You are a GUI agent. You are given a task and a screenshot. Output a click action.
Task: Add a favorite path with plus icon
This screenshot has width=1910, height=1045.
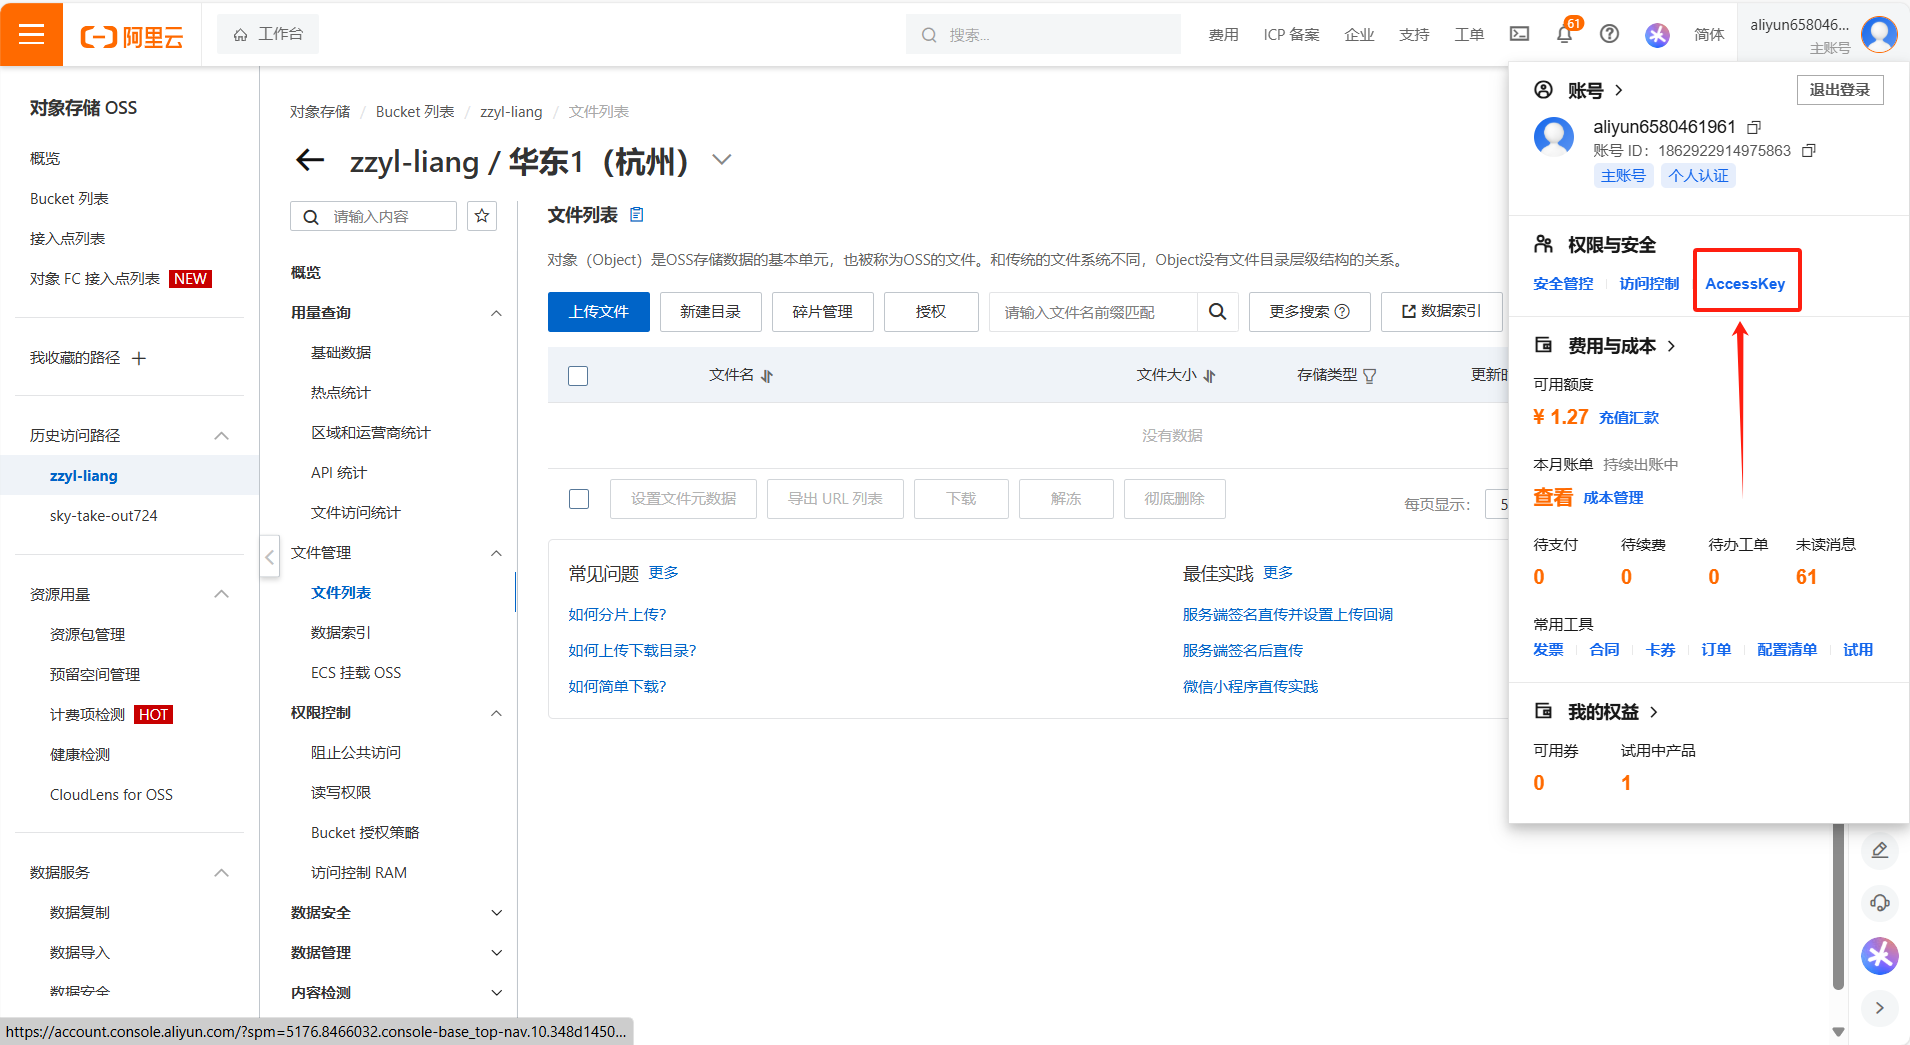pyautogui.click(x=139, y=358)
